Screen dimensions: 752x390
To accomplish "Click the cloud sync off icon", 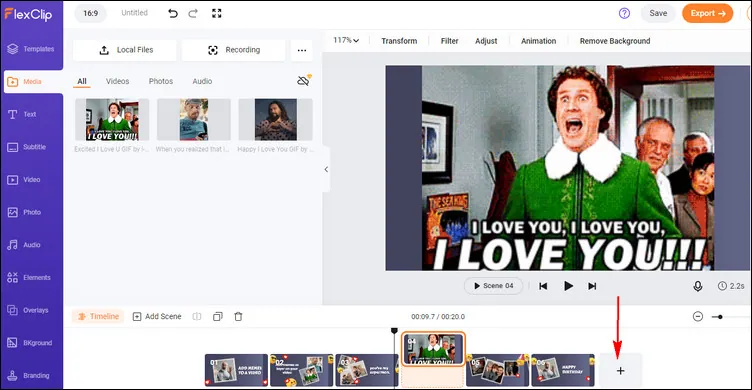I will click(304, 80).
